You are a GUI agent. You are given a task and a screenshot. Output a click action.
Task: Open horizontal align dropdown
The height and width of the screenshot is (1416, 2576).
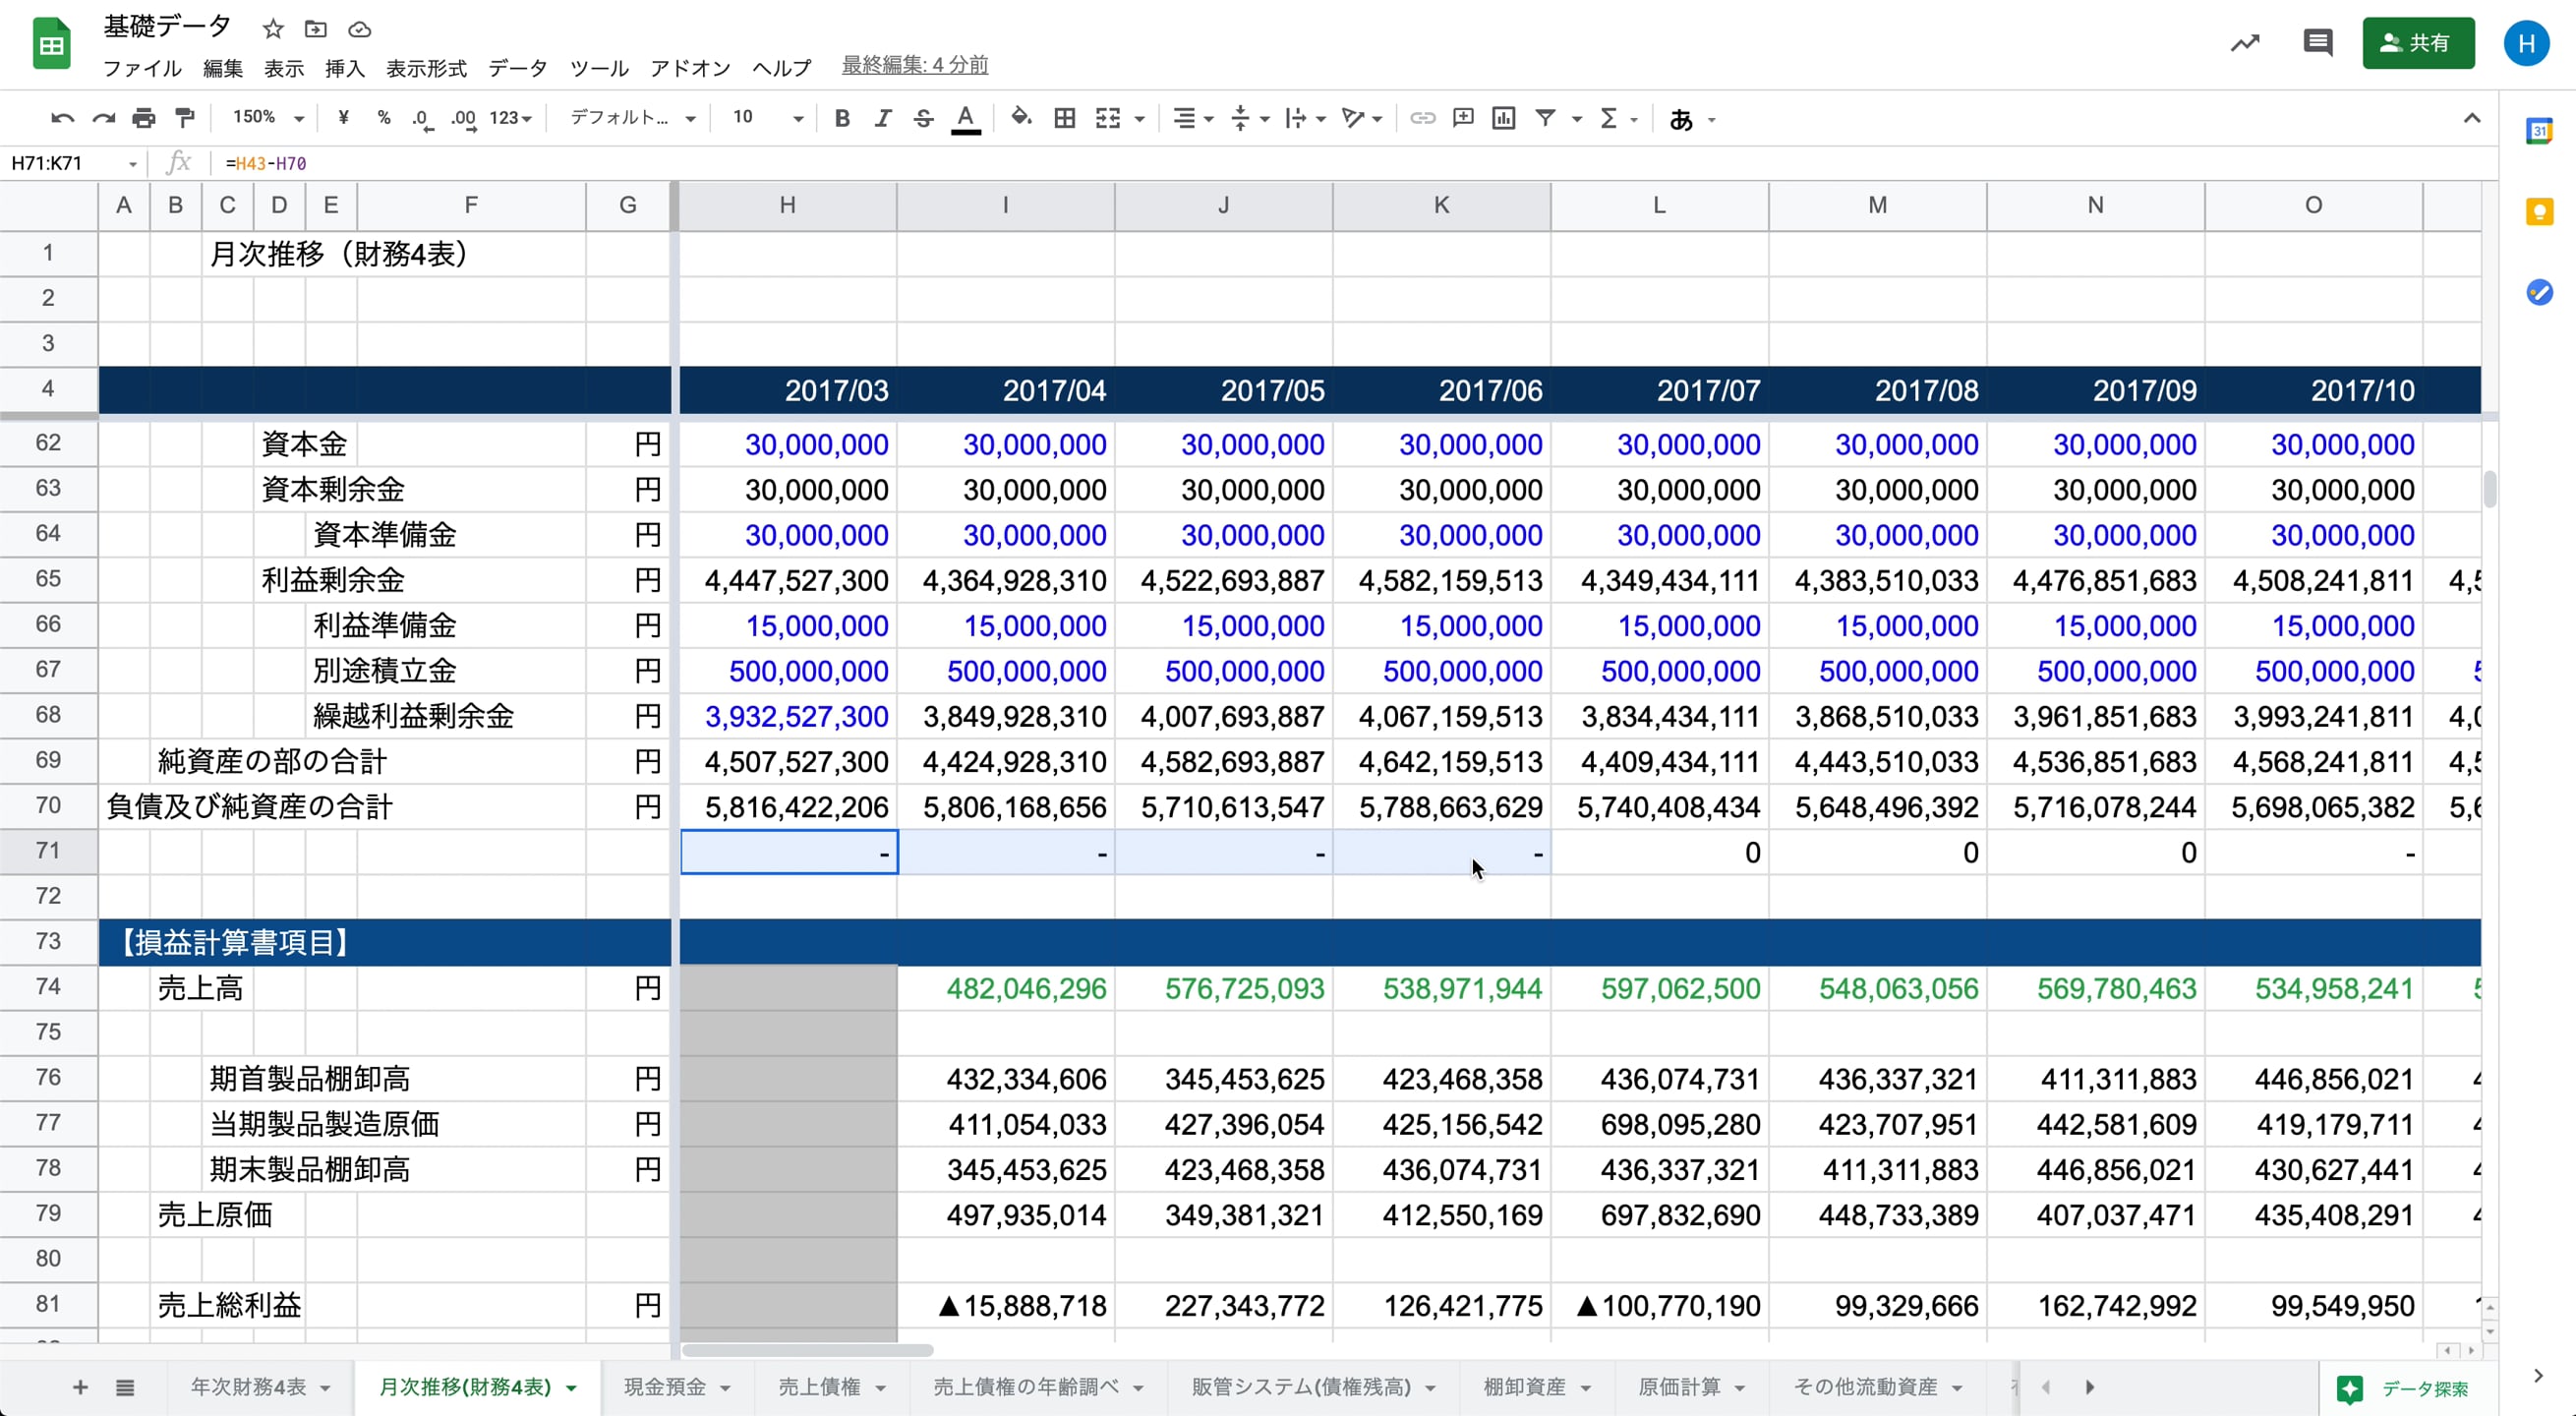(x=1193, y=118)
